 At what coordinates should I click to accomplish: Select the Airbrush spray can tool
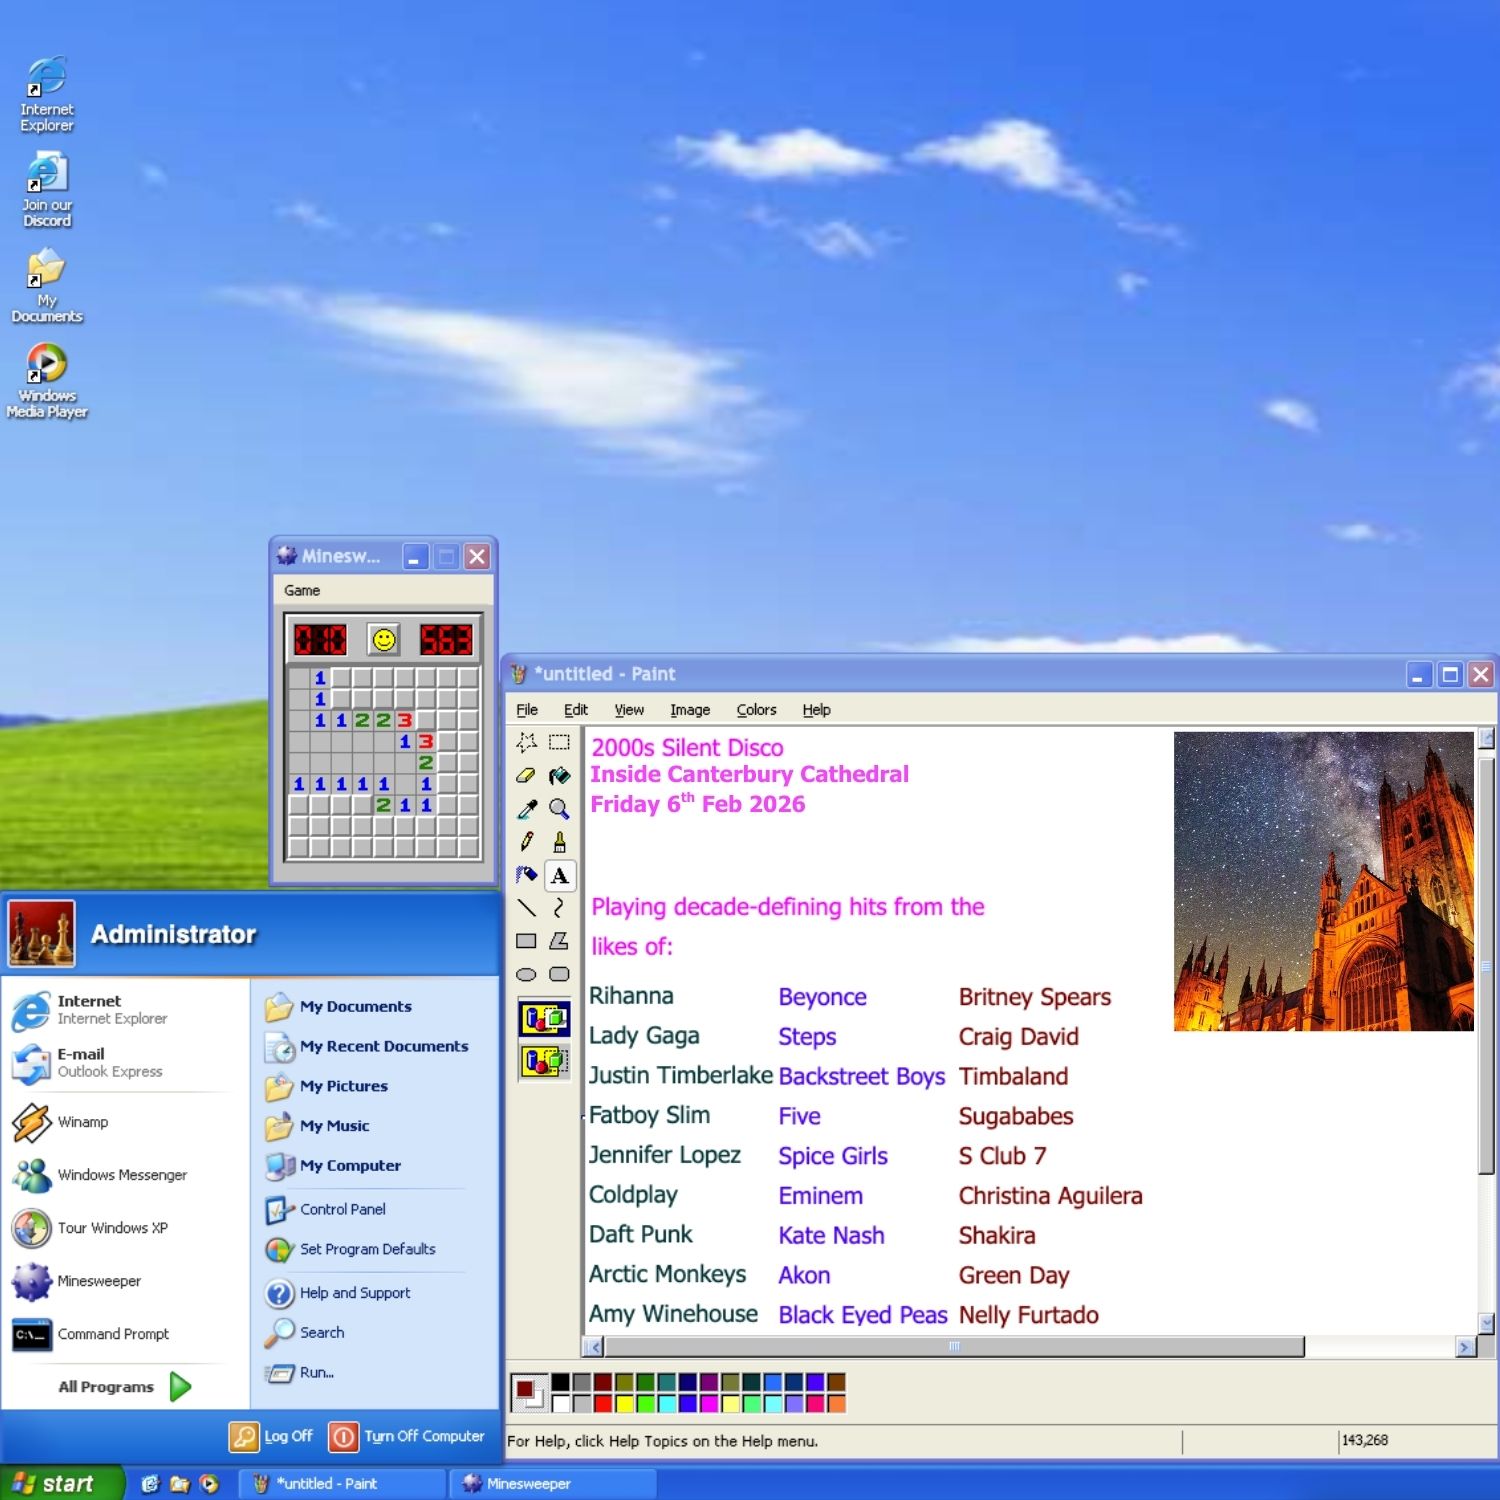point(527,875)
